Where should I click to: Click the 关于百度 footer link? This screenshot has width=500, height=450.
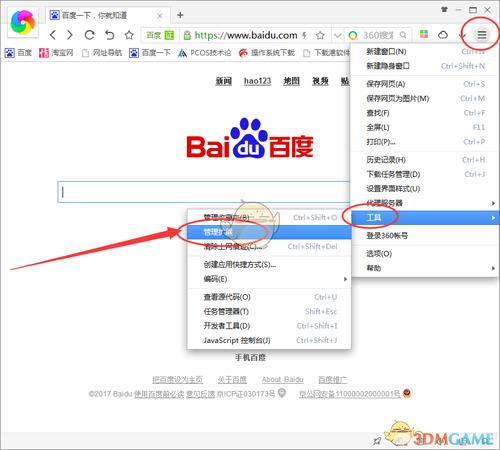click(232, 379)
